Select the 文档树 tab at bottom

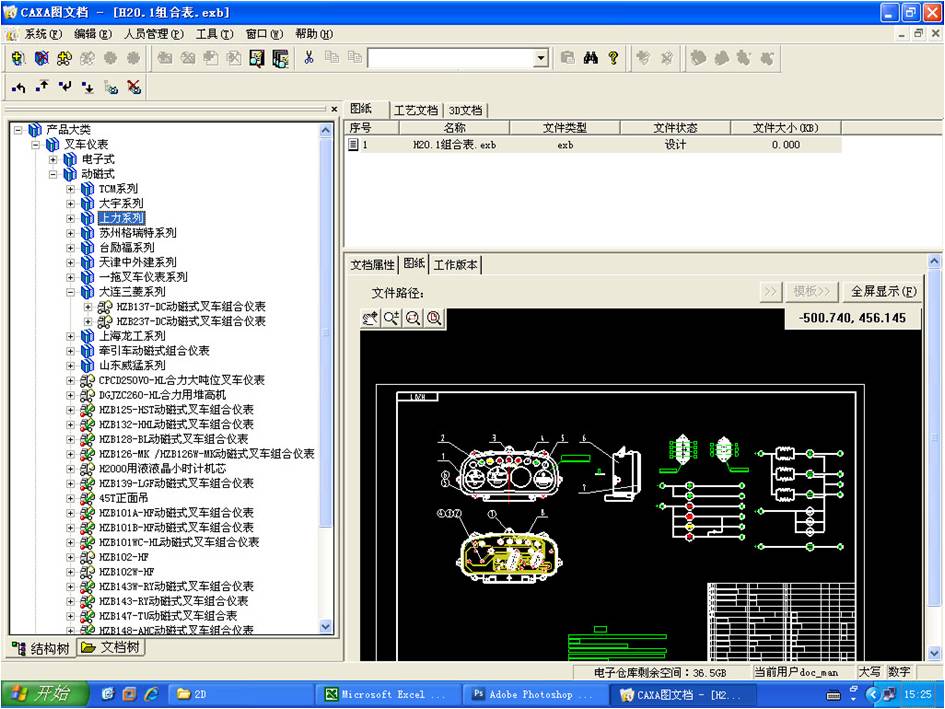[x=111, y=648]
